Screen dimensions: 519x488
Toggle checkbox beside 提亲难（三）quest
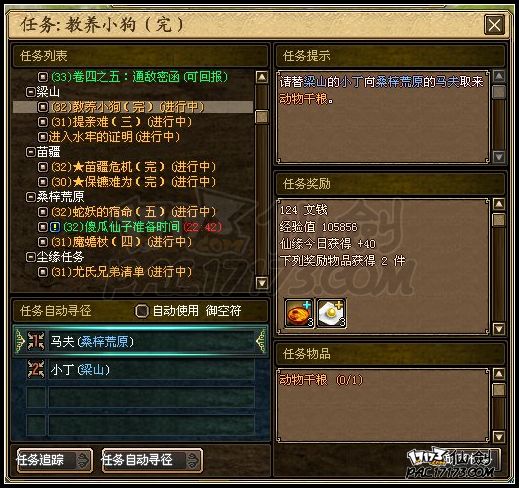[42, 122]
